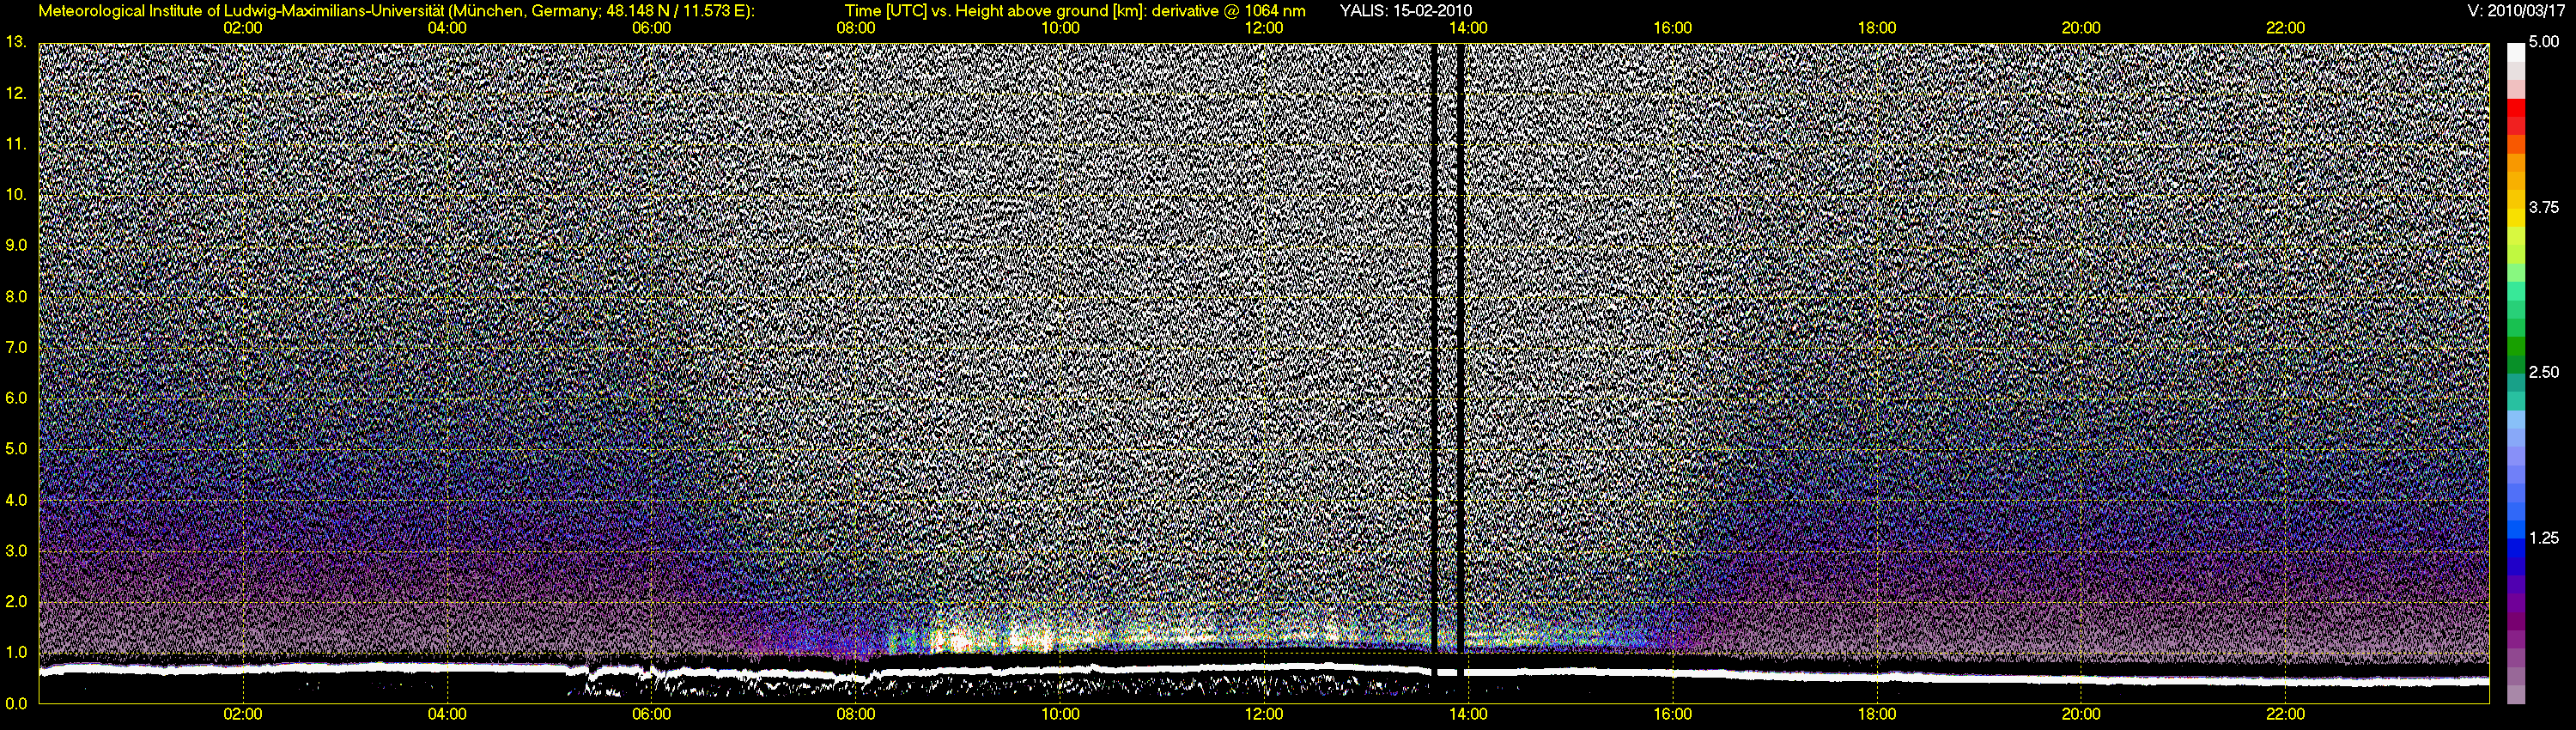Screen dimensions: 2576x730
Task: Select the 10:00 label on upper time axis
Action: pos(1060,28)
